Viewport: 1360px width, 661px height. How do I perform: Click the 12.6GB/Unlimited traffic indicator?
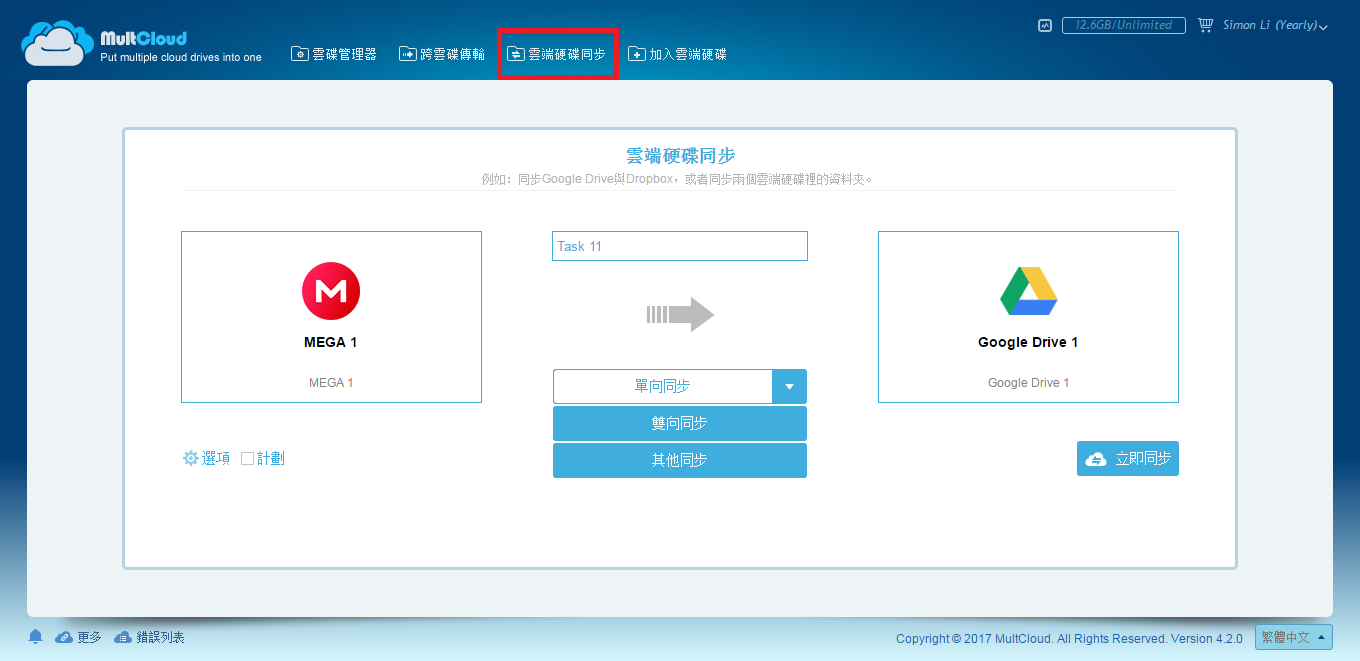1123,25
